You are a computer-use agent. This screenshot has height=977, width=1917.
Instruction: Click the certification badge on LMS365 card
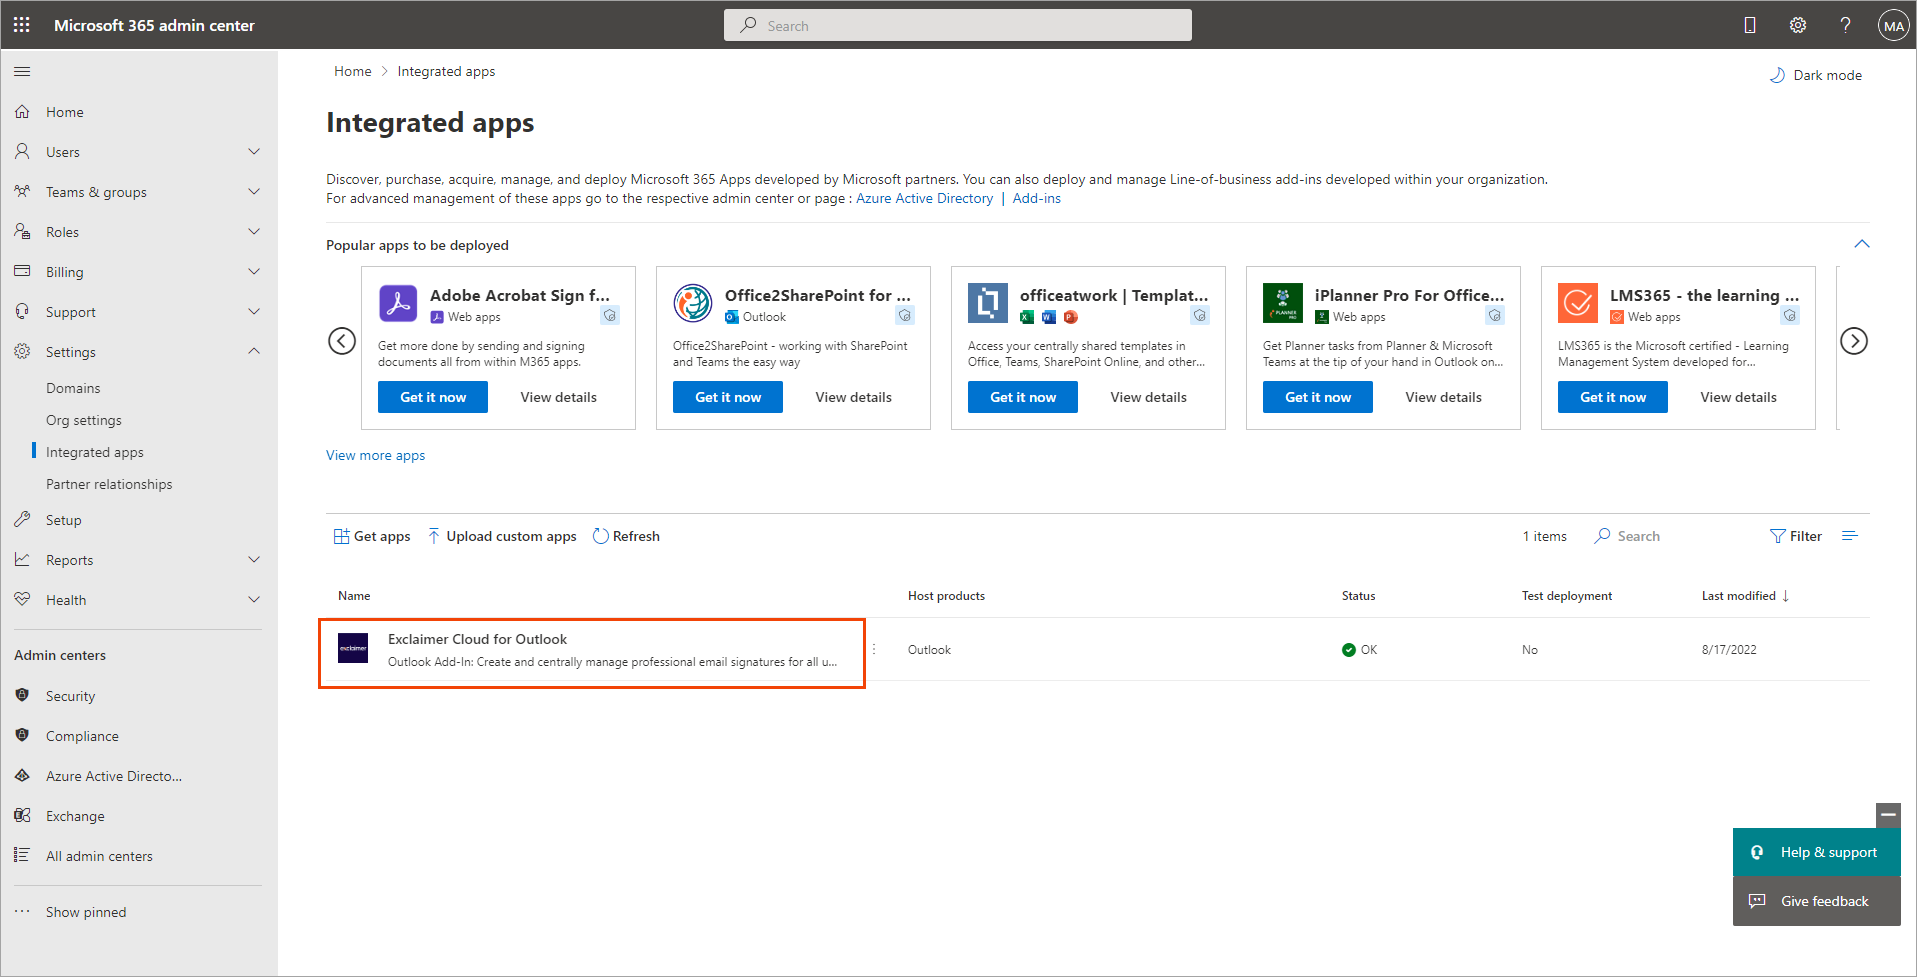click(1790, 316)
